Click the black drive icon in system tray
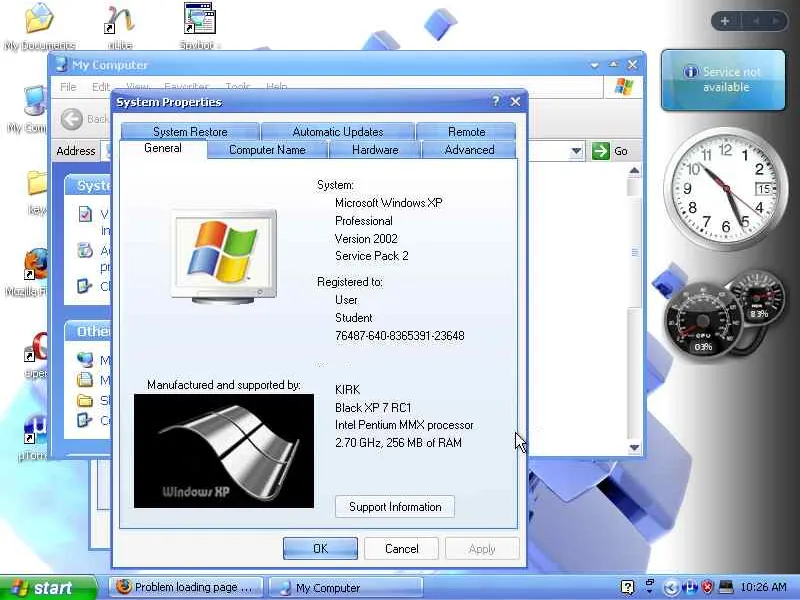The width and height of the screenshot is (800, 600). click(x=726, y=587)
